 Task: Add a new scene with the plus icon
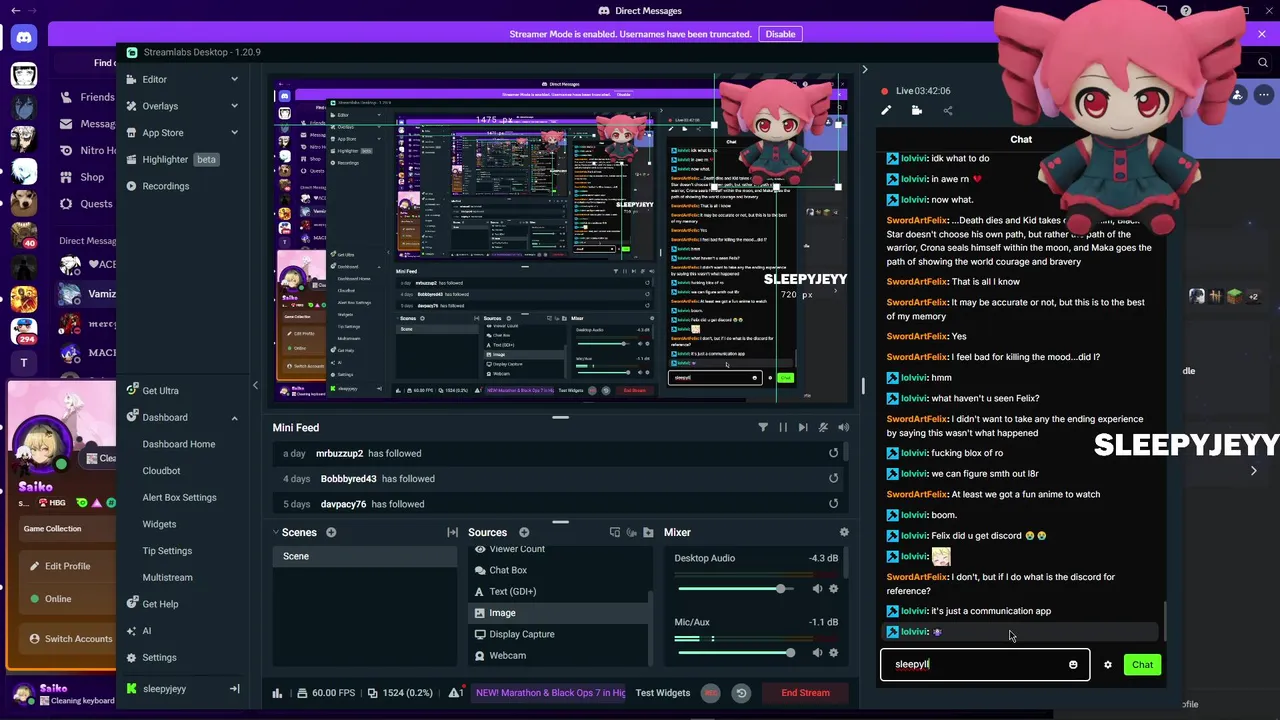coord(331,532)
